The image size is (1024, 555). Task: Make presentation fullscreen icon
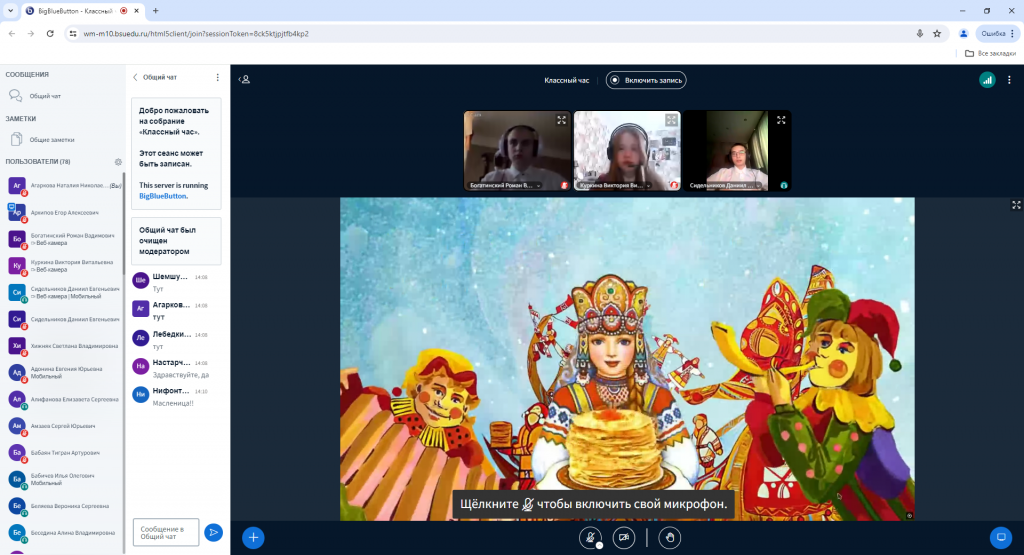1016,205
